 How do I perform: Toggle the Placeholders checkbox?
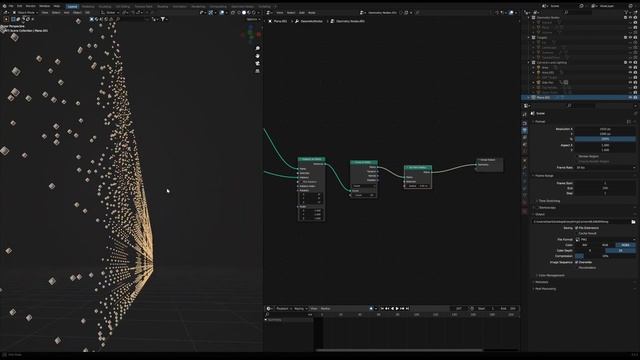[576, 268]
